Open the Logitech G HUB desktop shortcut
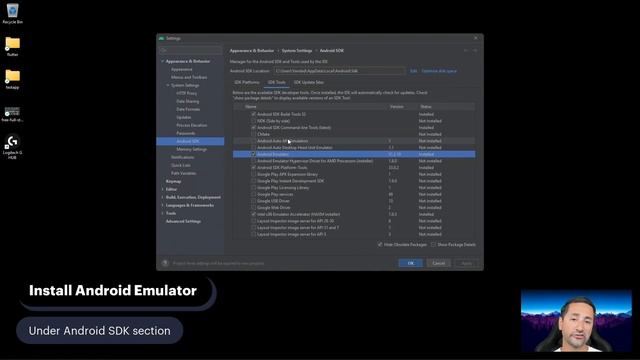Image resolution: width=640 pixels, height=360 pixels. pos(12,147)
